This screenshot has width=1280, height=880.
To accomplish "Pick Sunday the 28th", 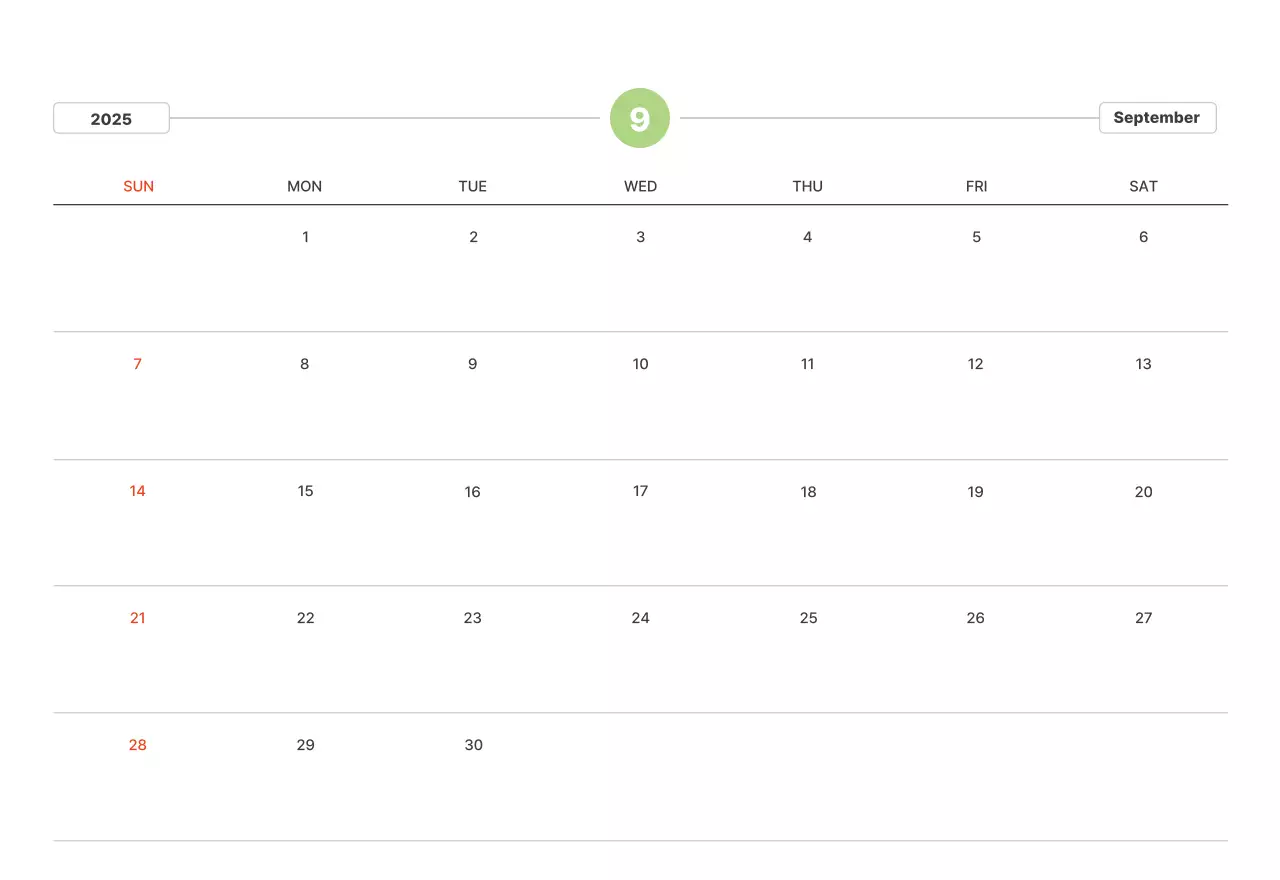I will tap(138, 745).
